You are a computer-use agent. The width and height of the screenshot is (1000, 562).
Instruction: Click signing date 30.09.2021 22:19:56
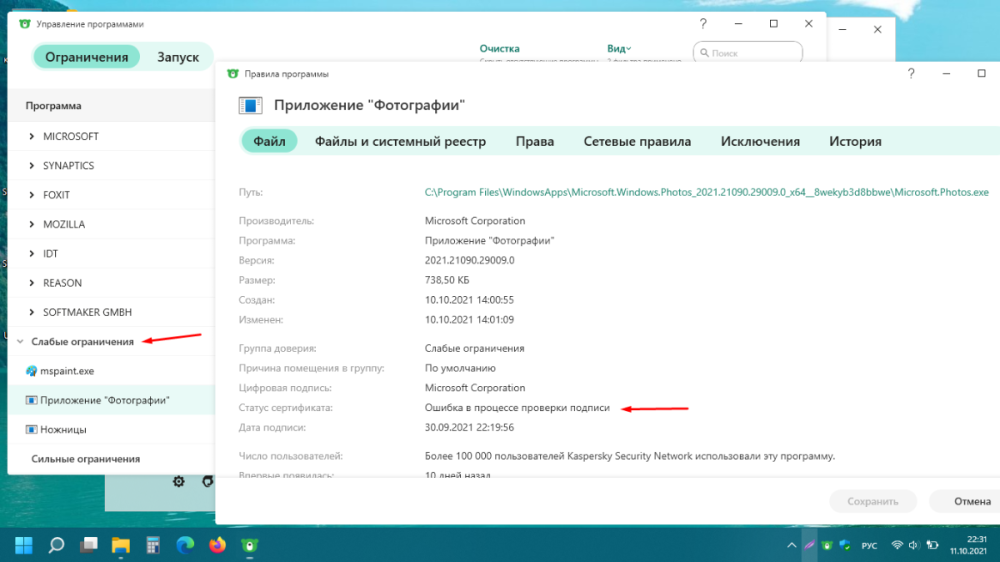pyautogui.click(x=469, y=427)
